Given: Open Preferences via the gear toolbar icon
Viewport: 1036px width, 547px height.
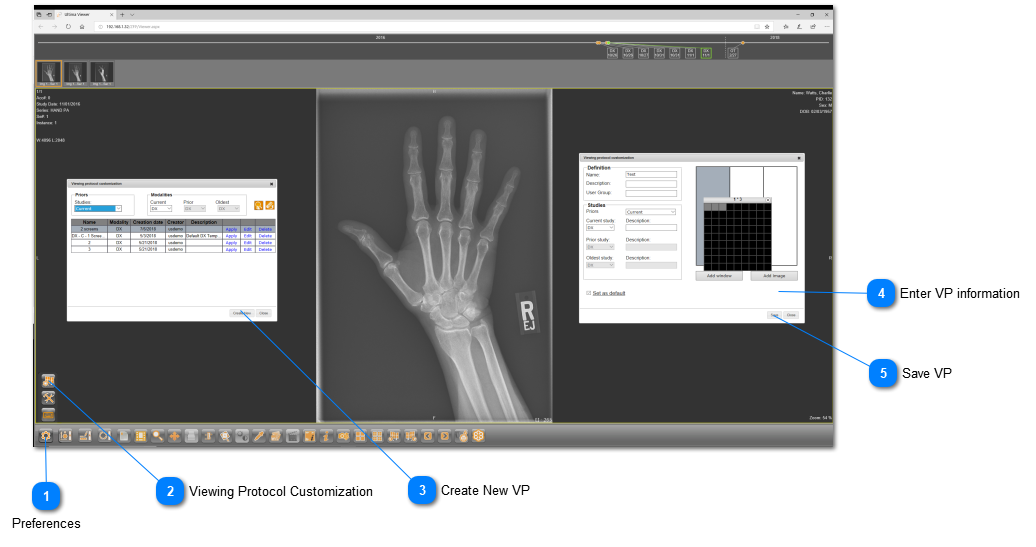Looking at the screenshot, I should pyautogui.click(x=46, y=436).
